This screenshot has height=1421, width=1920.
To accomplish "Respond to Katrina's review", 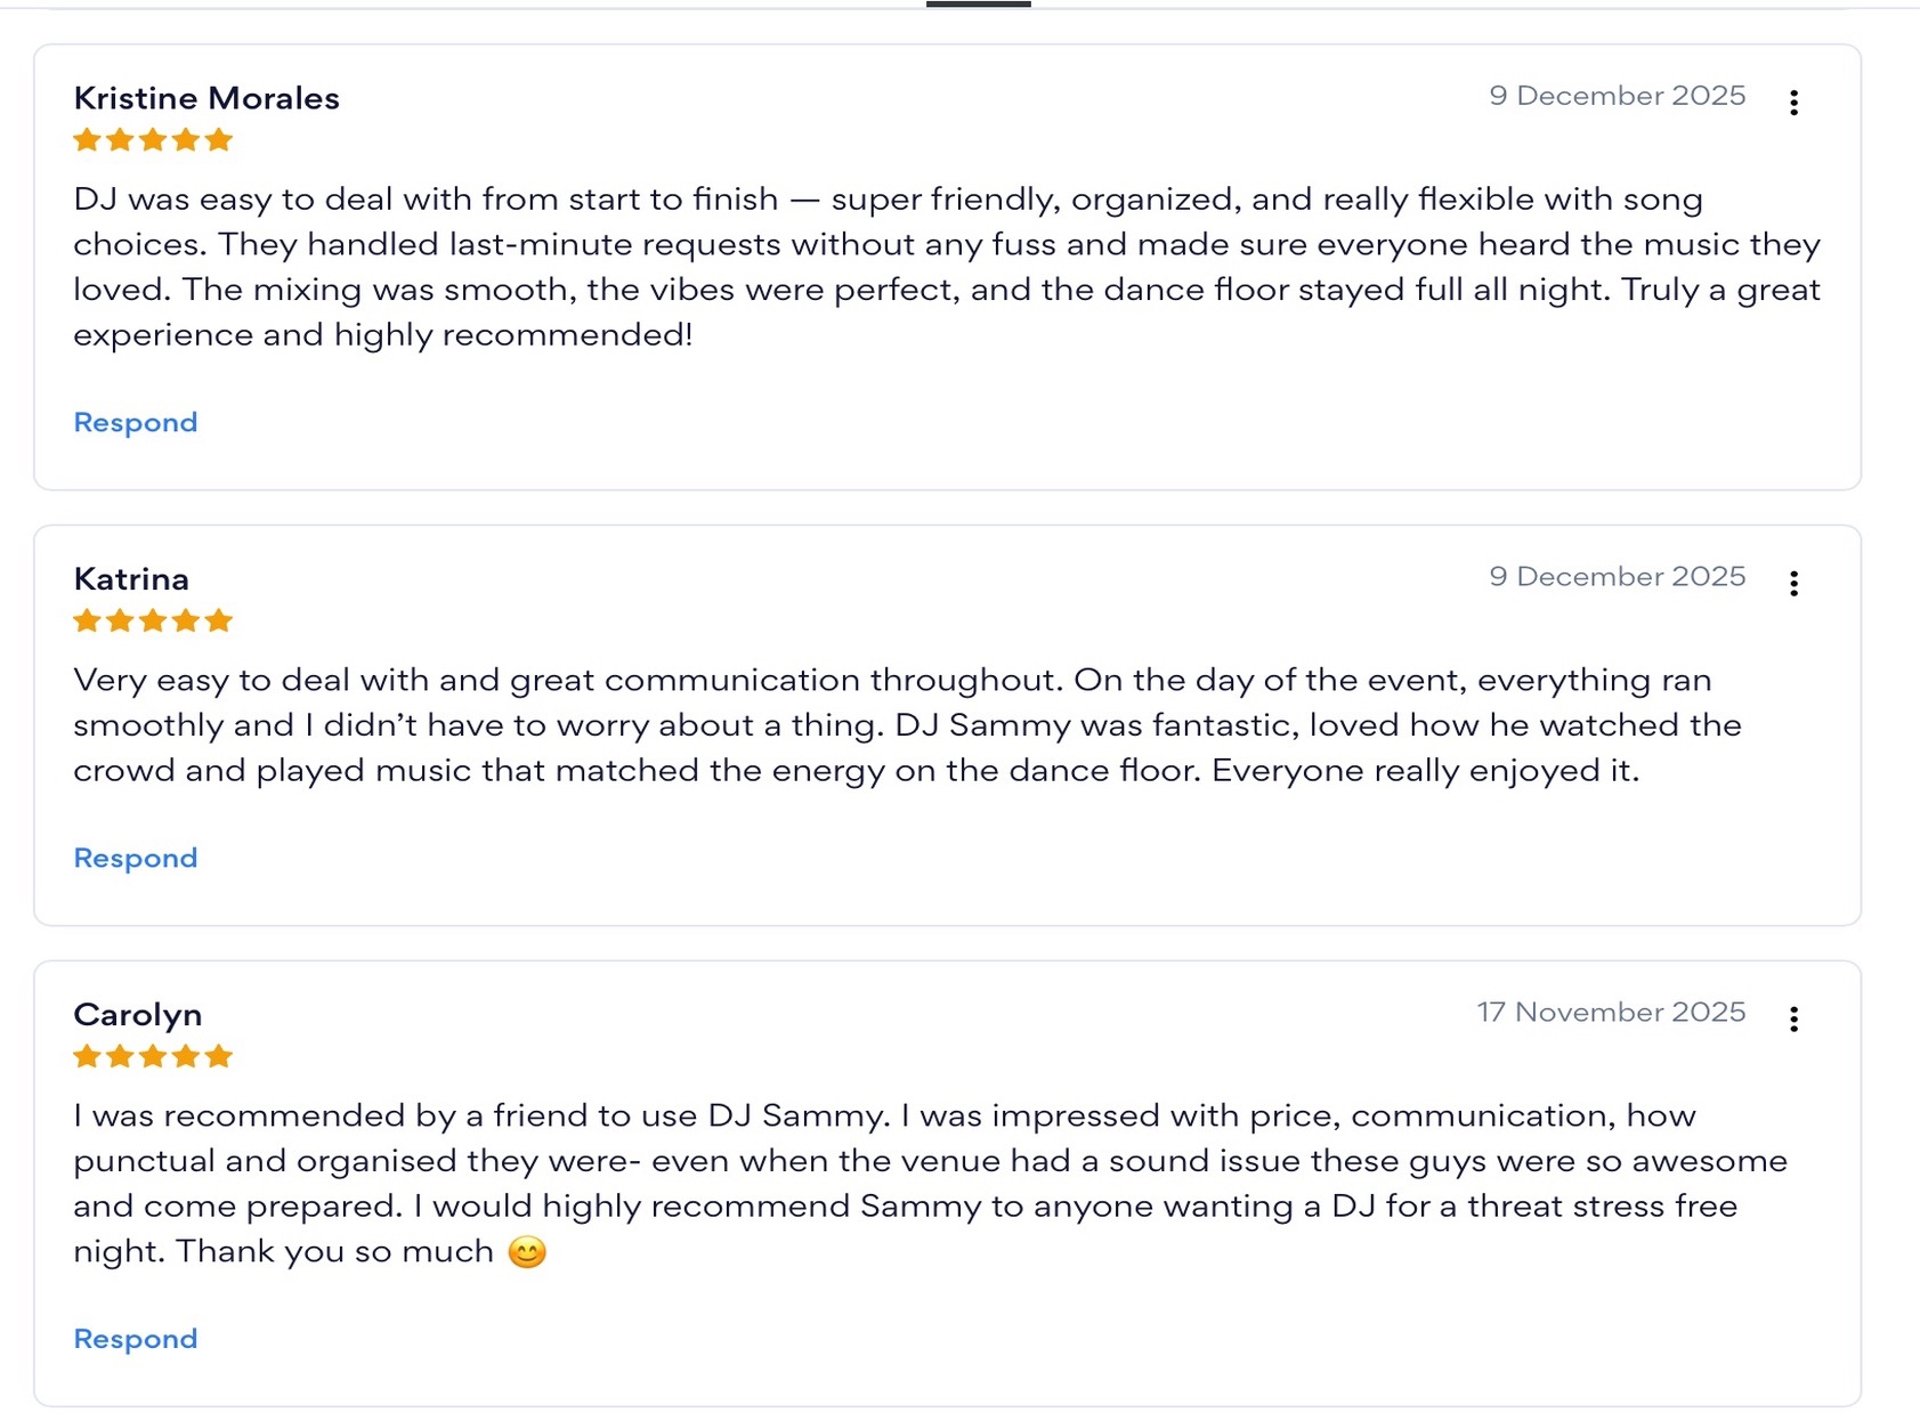I will pos(136,858).
